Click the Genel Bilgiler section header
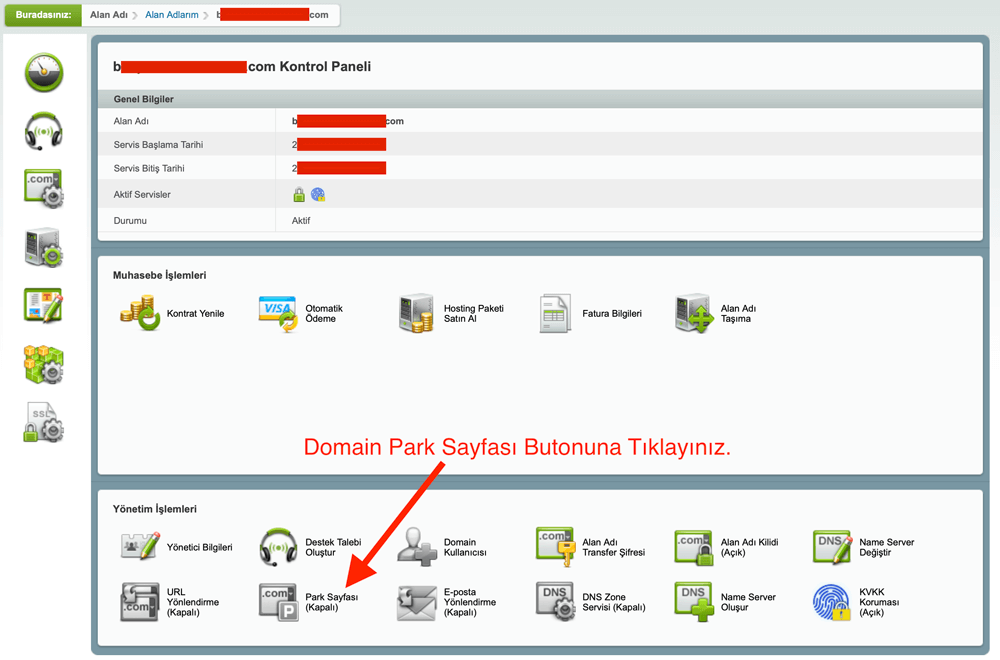This screenshot has height=660, width=1000. pos(143,99)
